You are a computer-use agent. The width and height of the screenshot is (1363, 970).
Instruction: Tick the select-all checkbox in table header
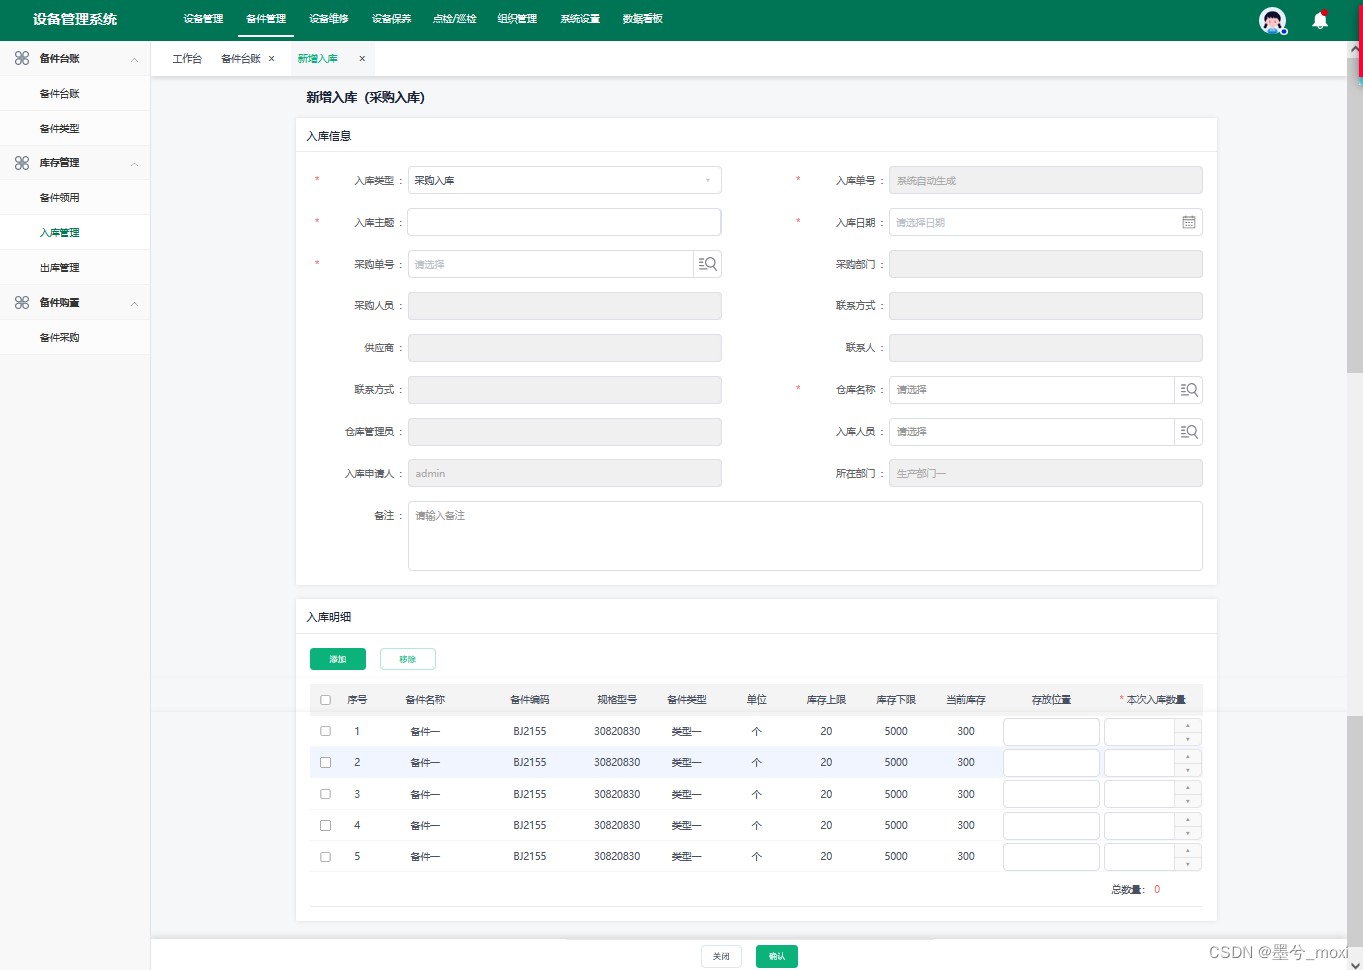(325, 700)
